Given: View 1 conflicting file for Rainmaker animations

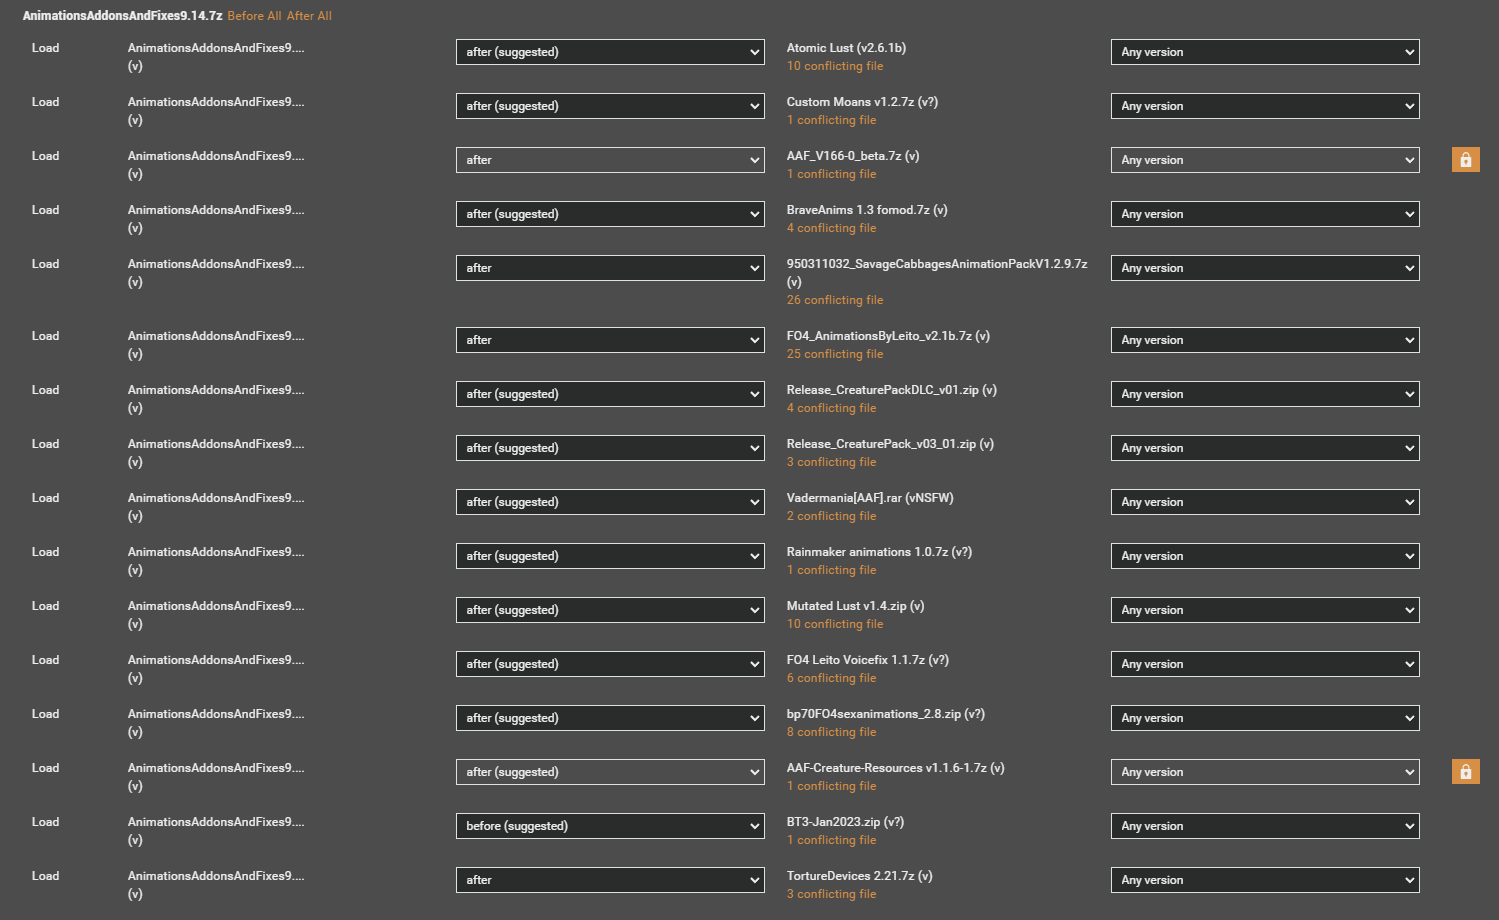Looking at the screenshot, I should (831, 569).
